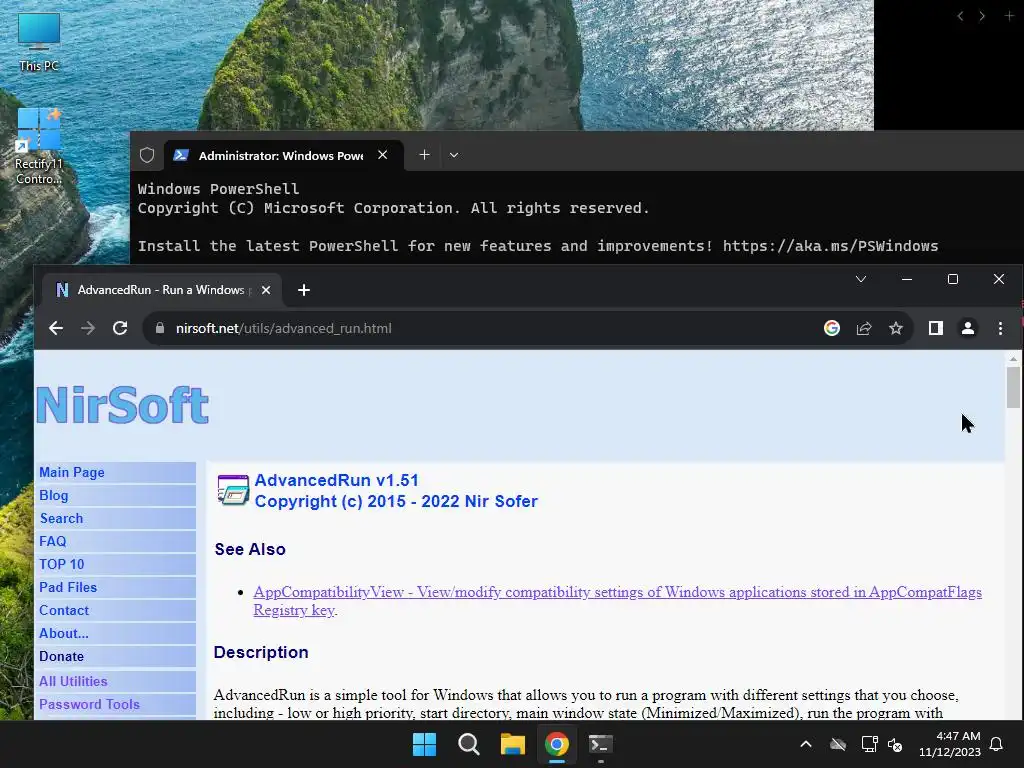Viewport: 1024px width, 768px height.
Task: Click the cloud sync tray icon
Action: click(x=838, y=744)
